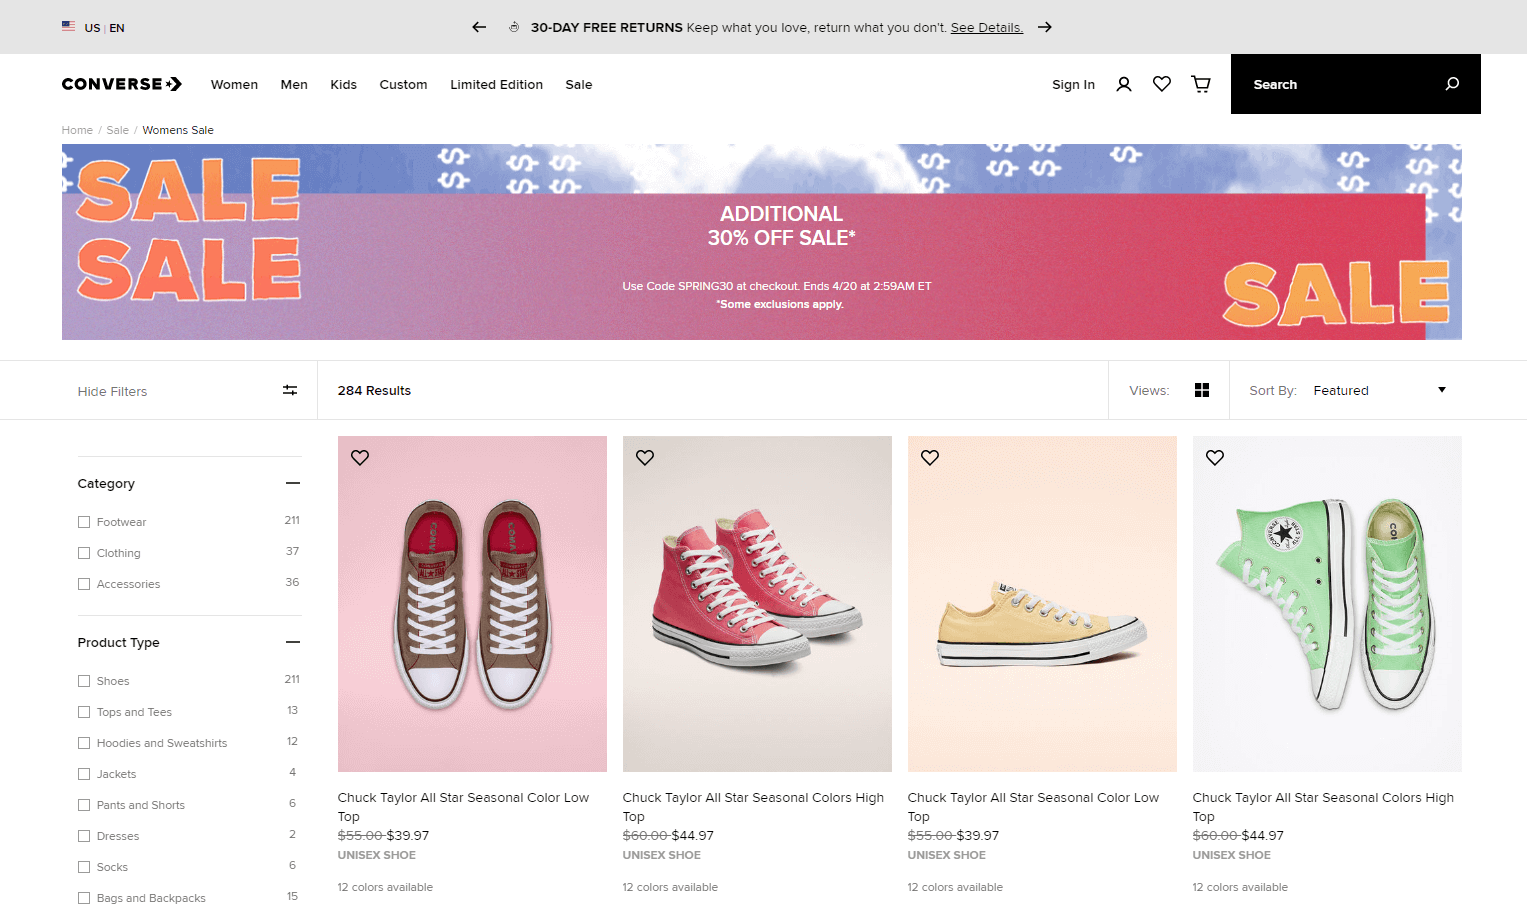Image resolution: width=1527 pixels, height=911 pixels.
Task: Open the green Seasonal Colors High Top title
Action: (1323, 807)
